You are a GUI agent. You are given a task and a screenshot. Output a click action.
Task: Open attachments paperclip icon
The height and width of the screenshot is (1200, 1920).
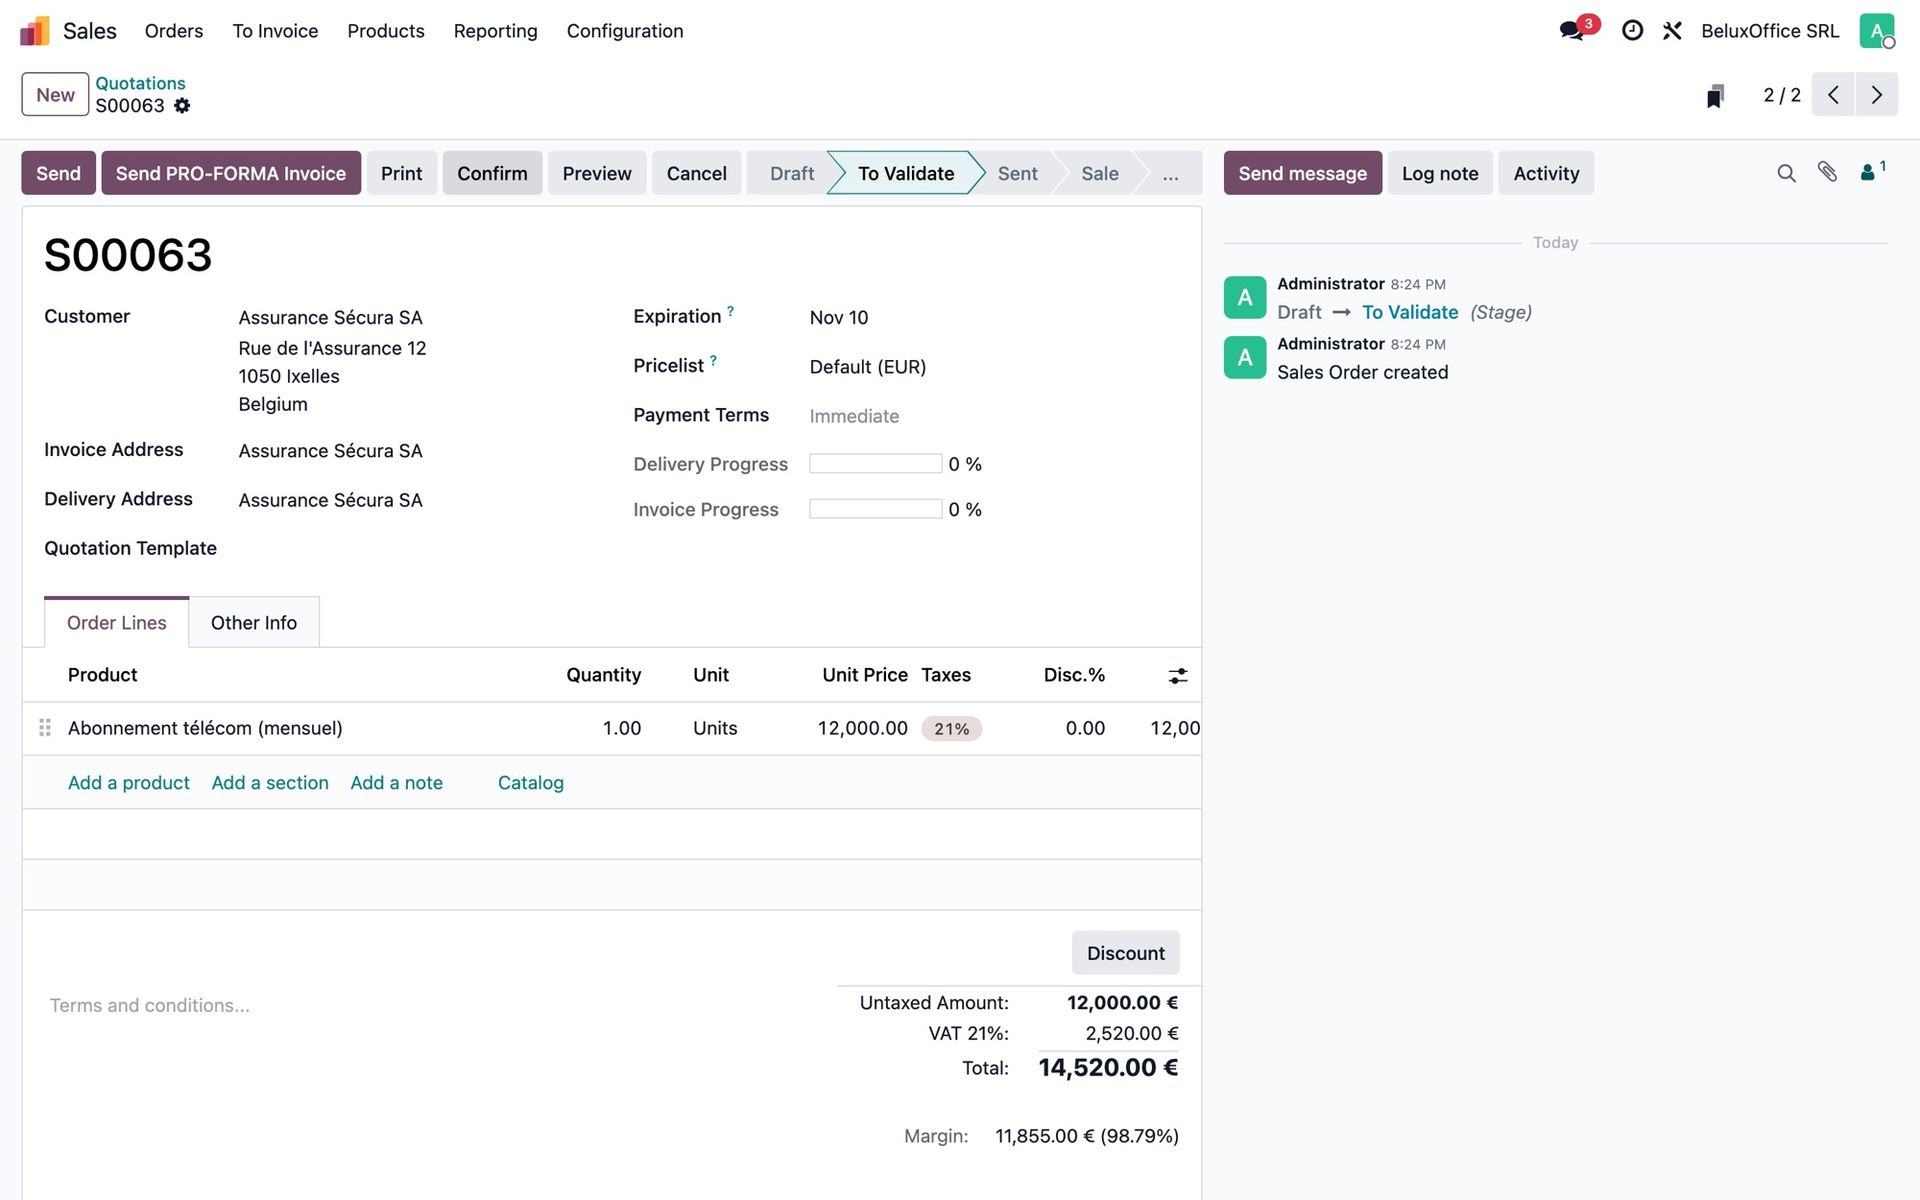coord(1827,172)
